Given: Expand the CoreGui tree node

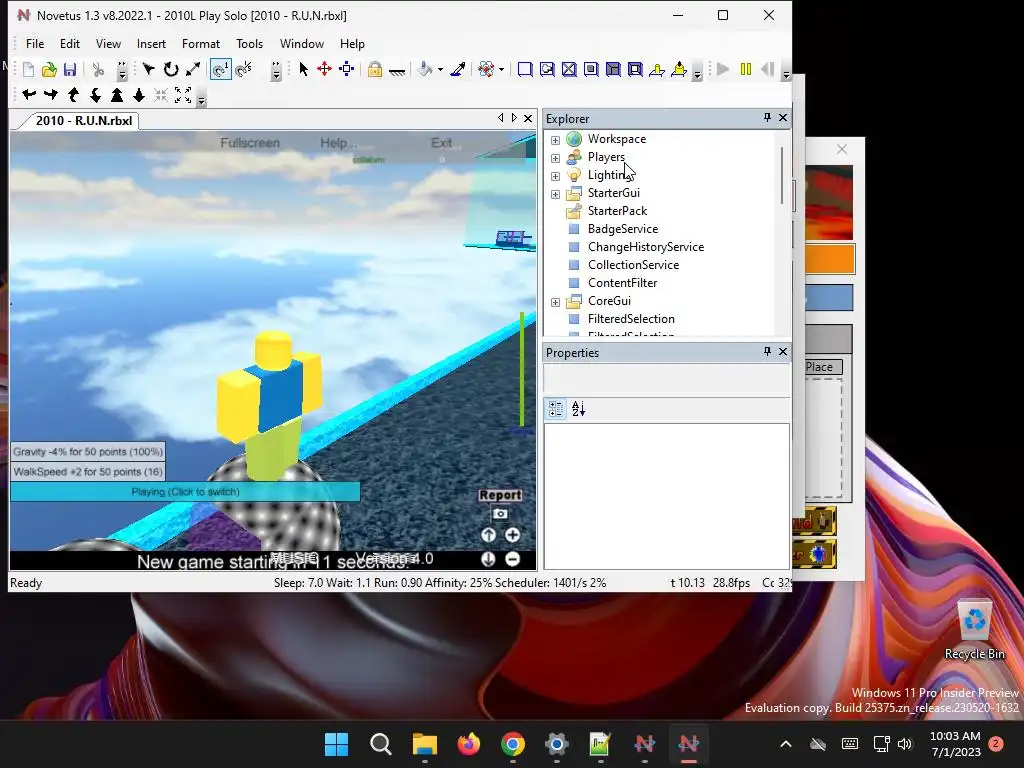Looking at the screenshot, I should point(555,302).
